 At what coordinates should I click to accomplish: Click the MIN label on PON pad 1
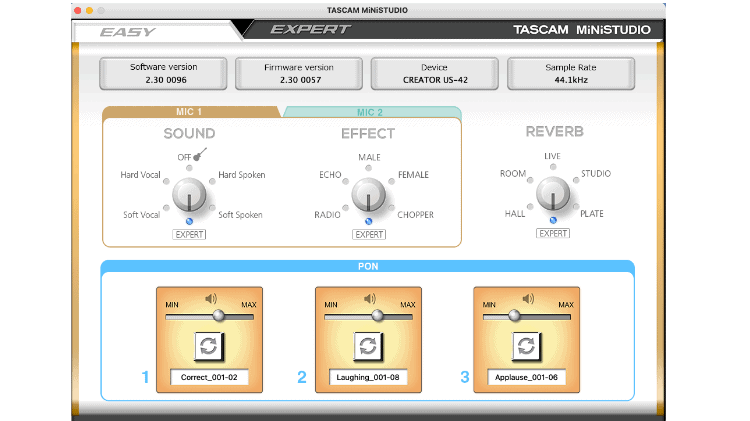click(172, 305)
